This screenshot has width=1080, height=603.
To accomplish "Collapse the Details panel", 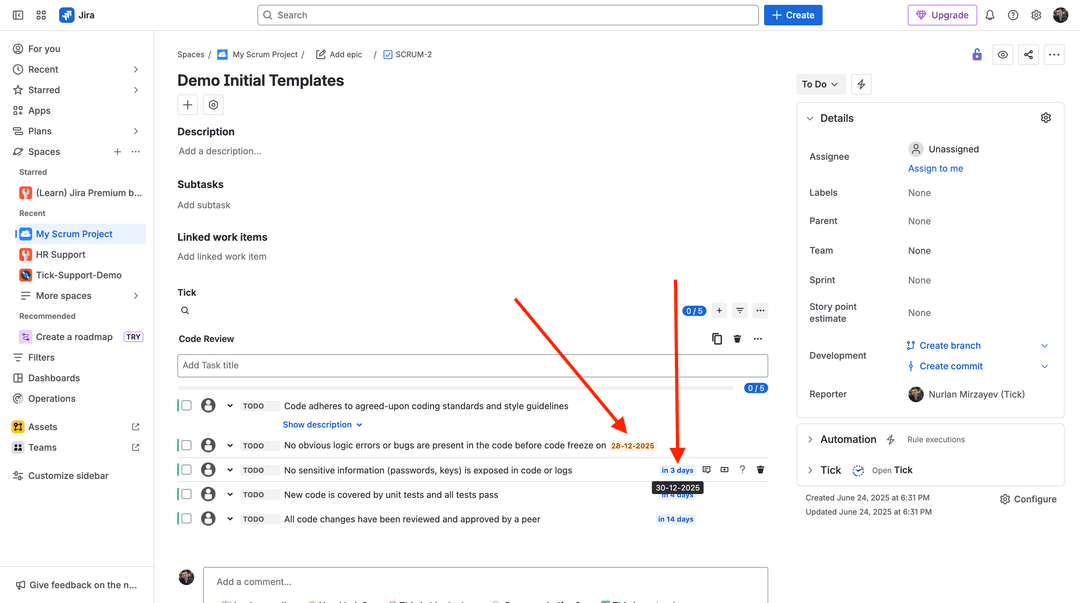I will coord(810,118).
